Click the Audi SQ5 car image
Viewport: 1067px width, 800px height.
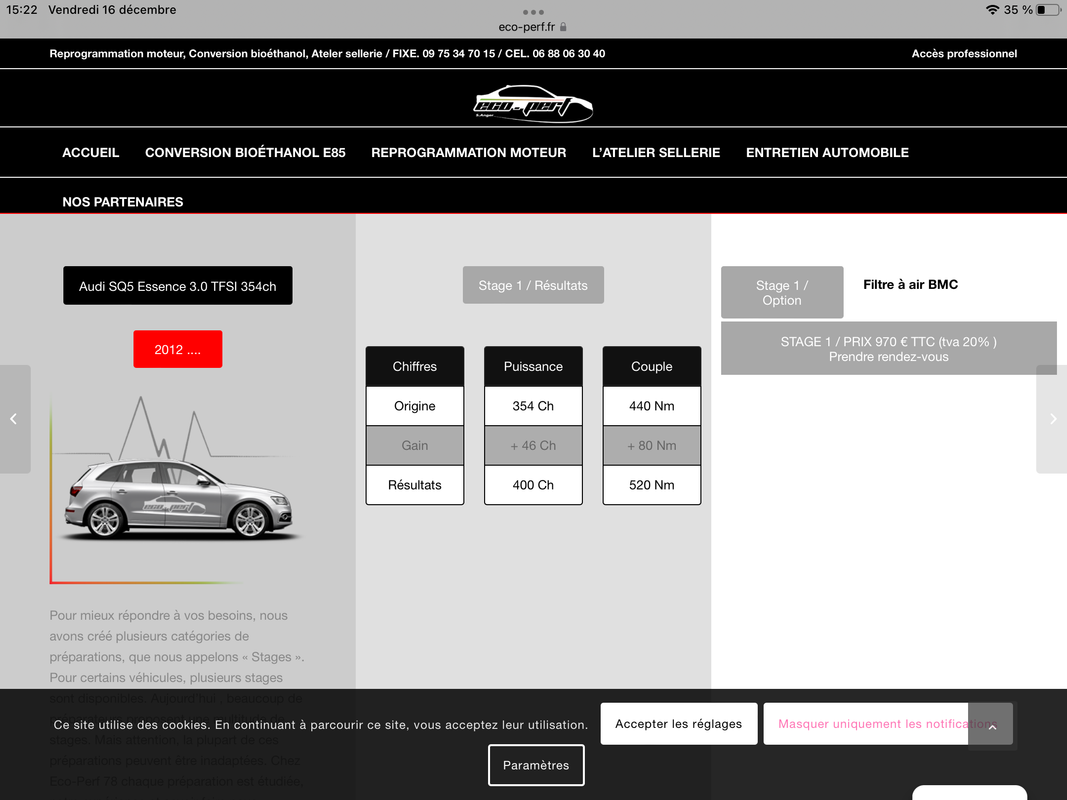[x=180, y=500]
